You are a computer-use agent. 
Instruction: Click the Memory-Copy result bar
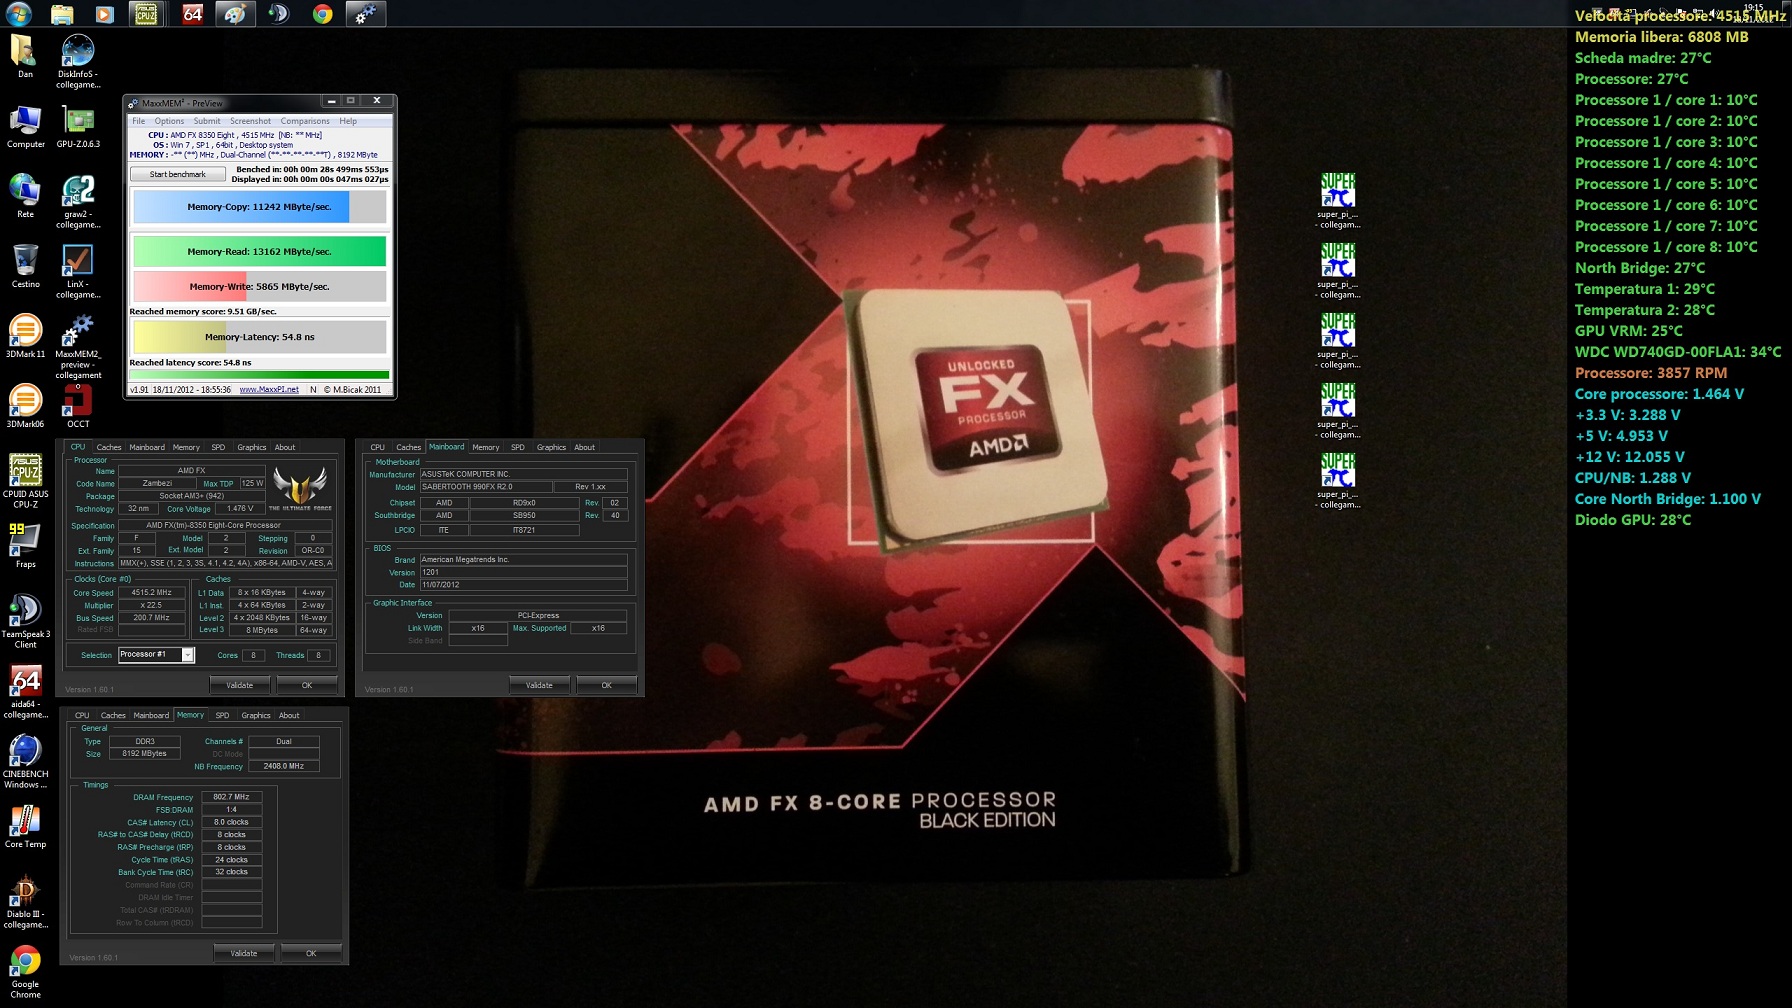259,207
